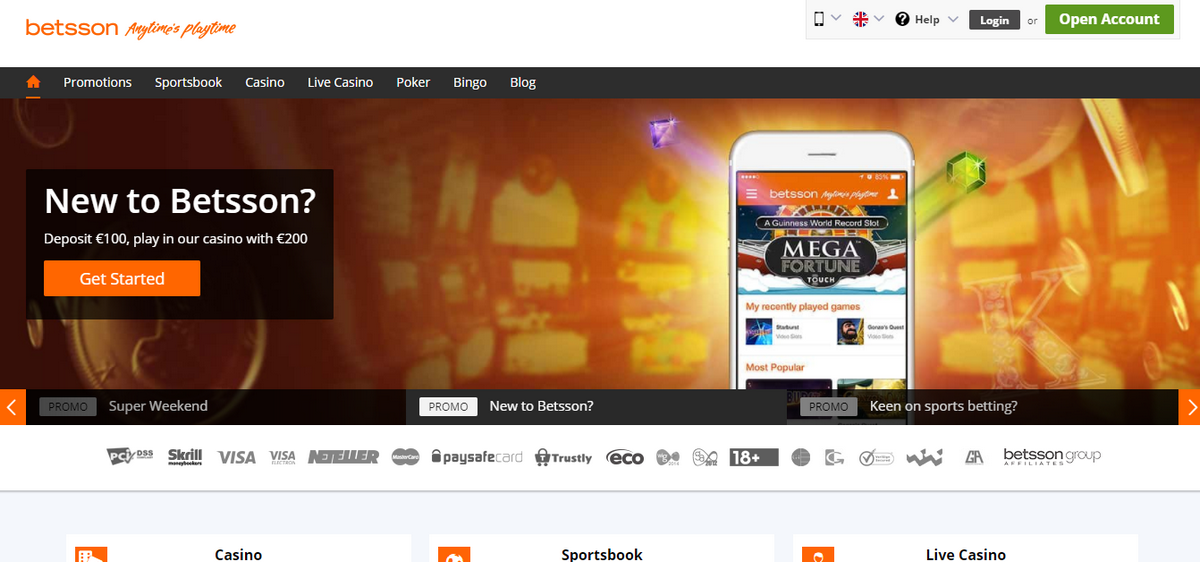The width and height of the screenshot is (1200, 562).
Task: Click the betsson group affiliates logo
Action: (1052, 456)
